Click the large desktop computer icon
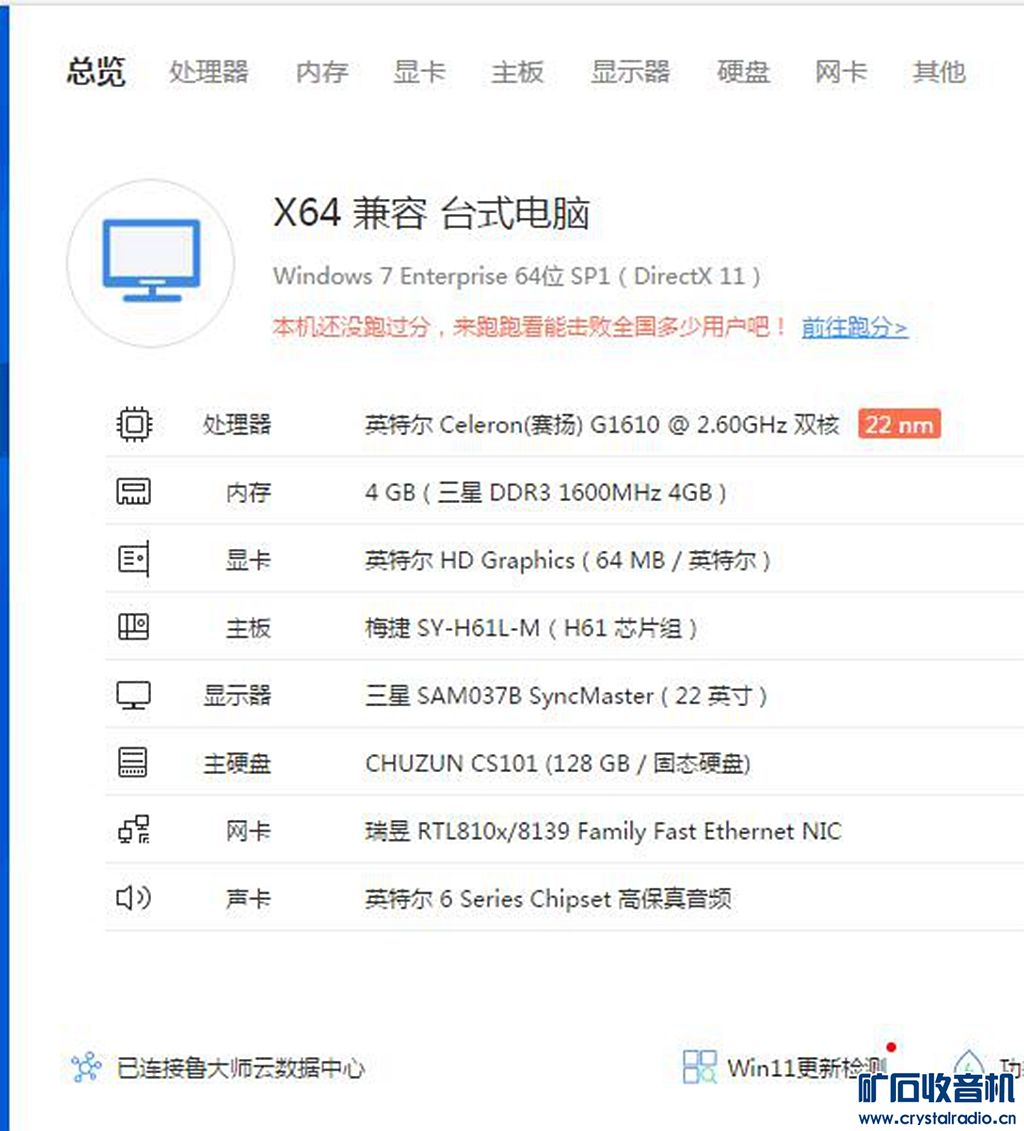 (151, 263)
